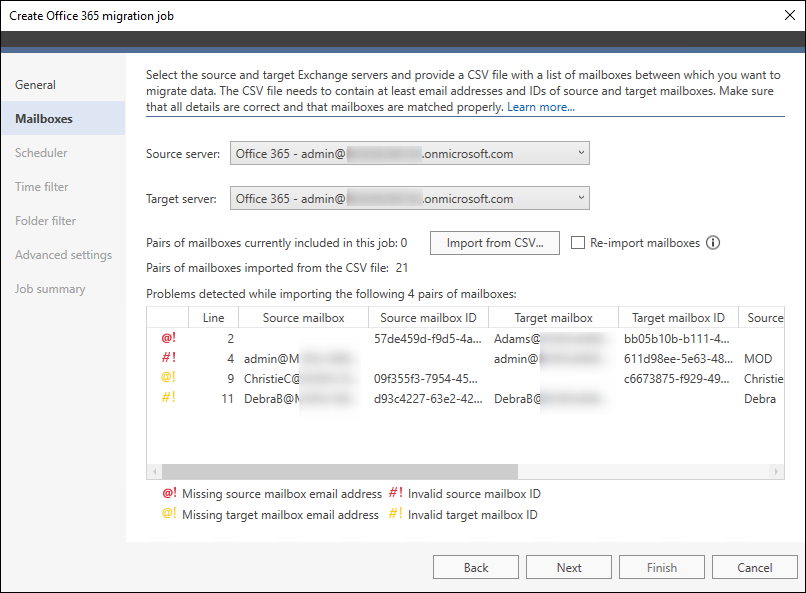Close the Create Office 365 migration job dialog
806x593 pixels.
790,15
